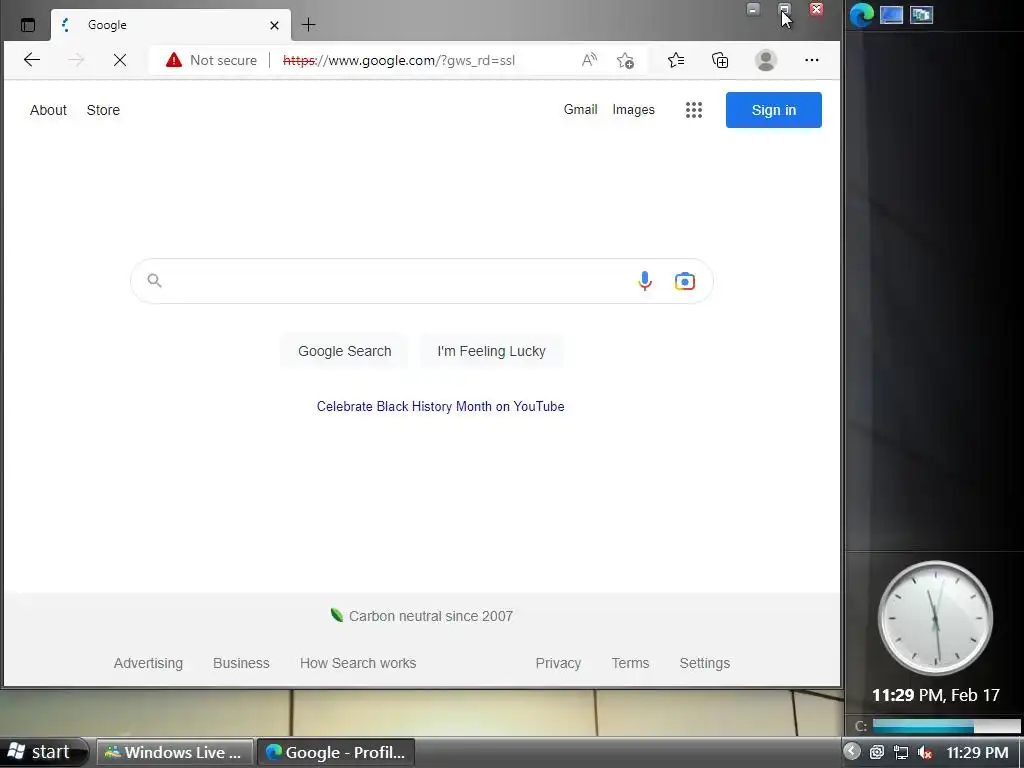Open the Terms footer link
The width and height of the screenshot is (1024, 768).
tap(630, 663)
